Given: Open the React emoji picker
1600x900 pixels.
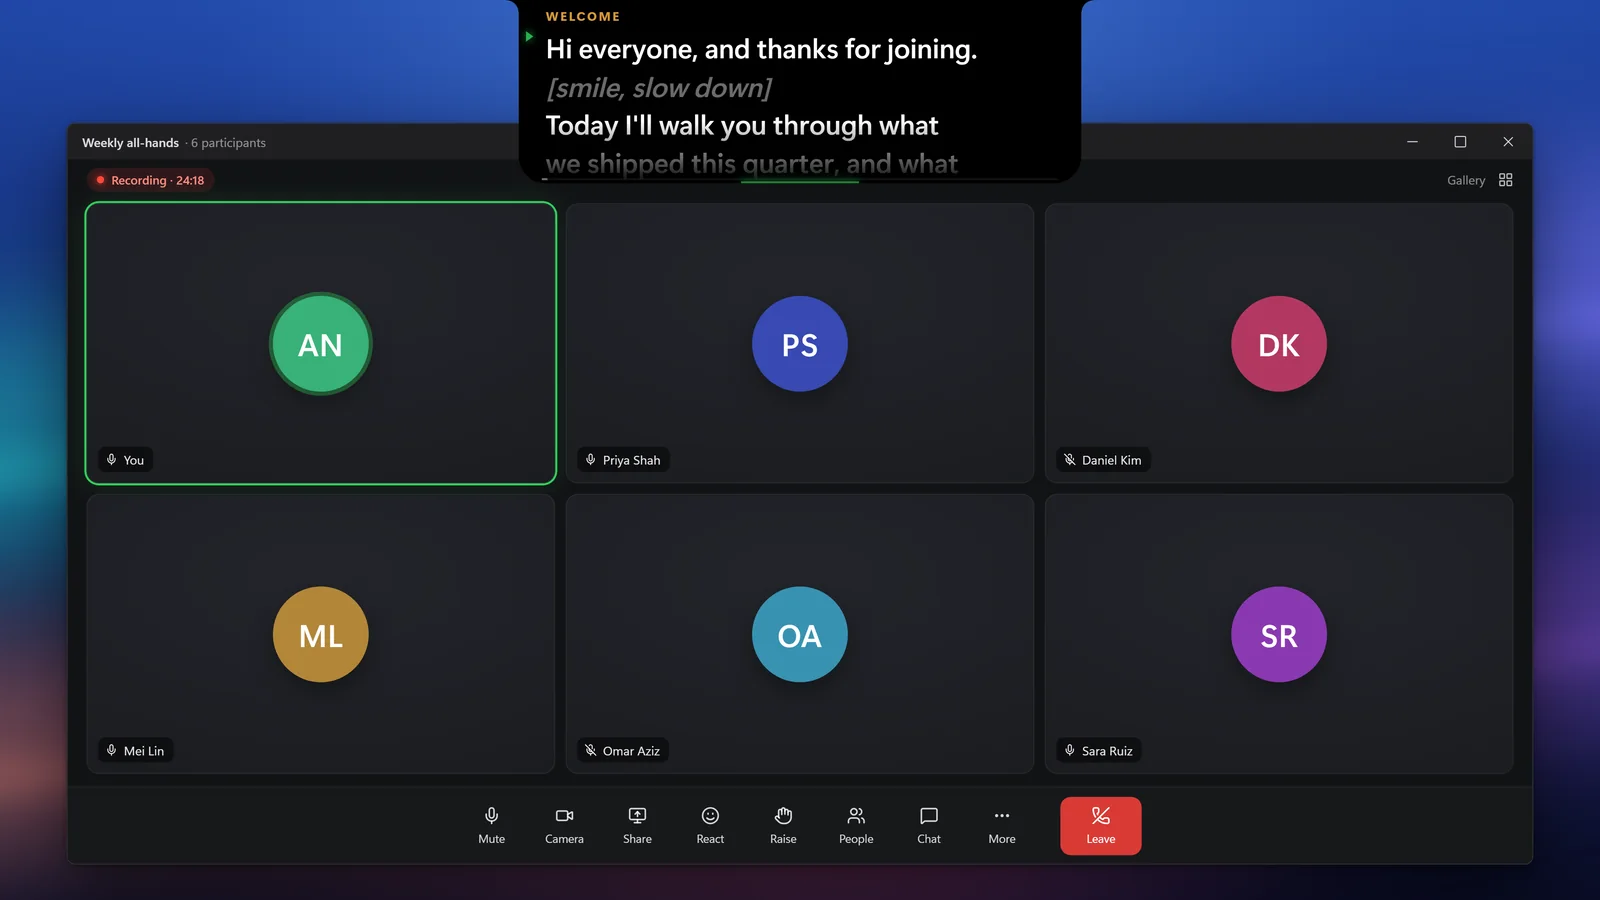Looking at the screenshot, I should point(710,826).
